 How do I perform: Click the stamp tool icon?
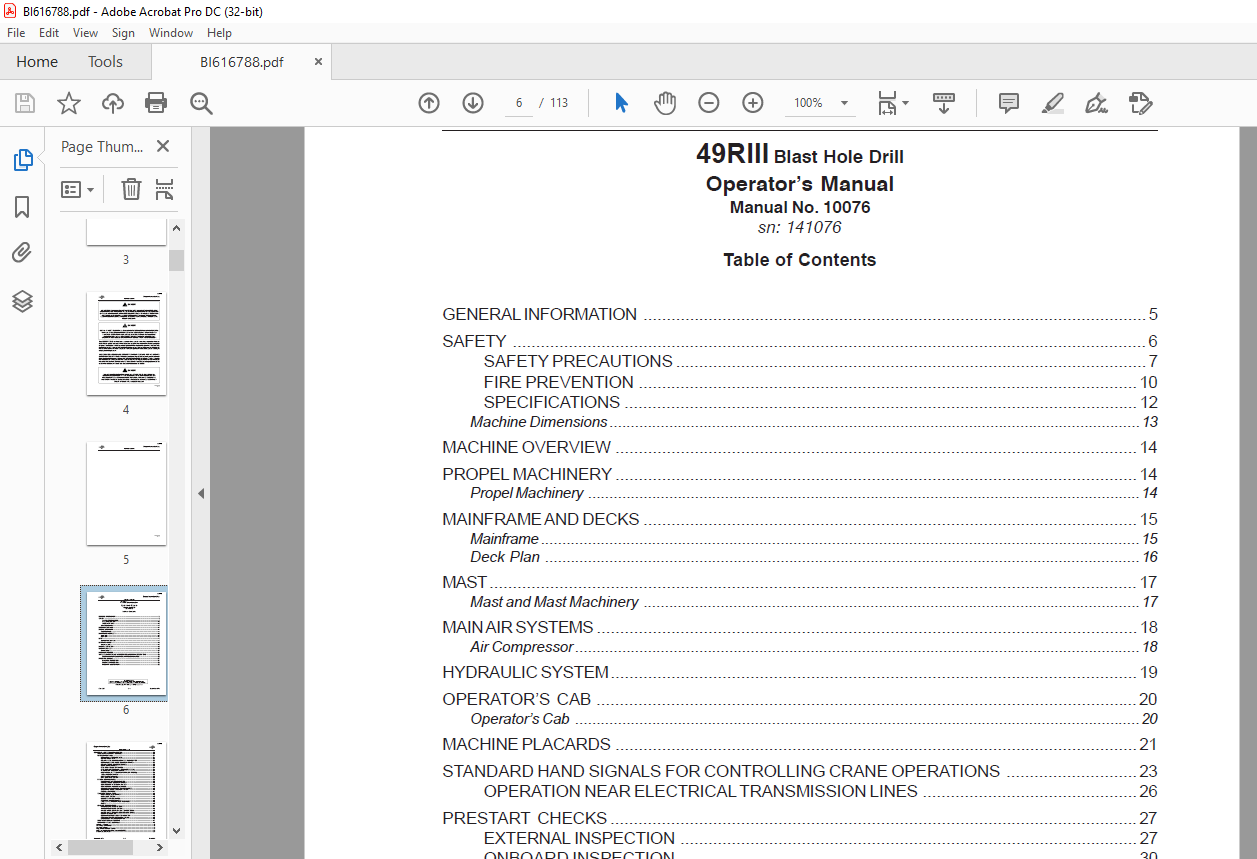click(1140, 103)
